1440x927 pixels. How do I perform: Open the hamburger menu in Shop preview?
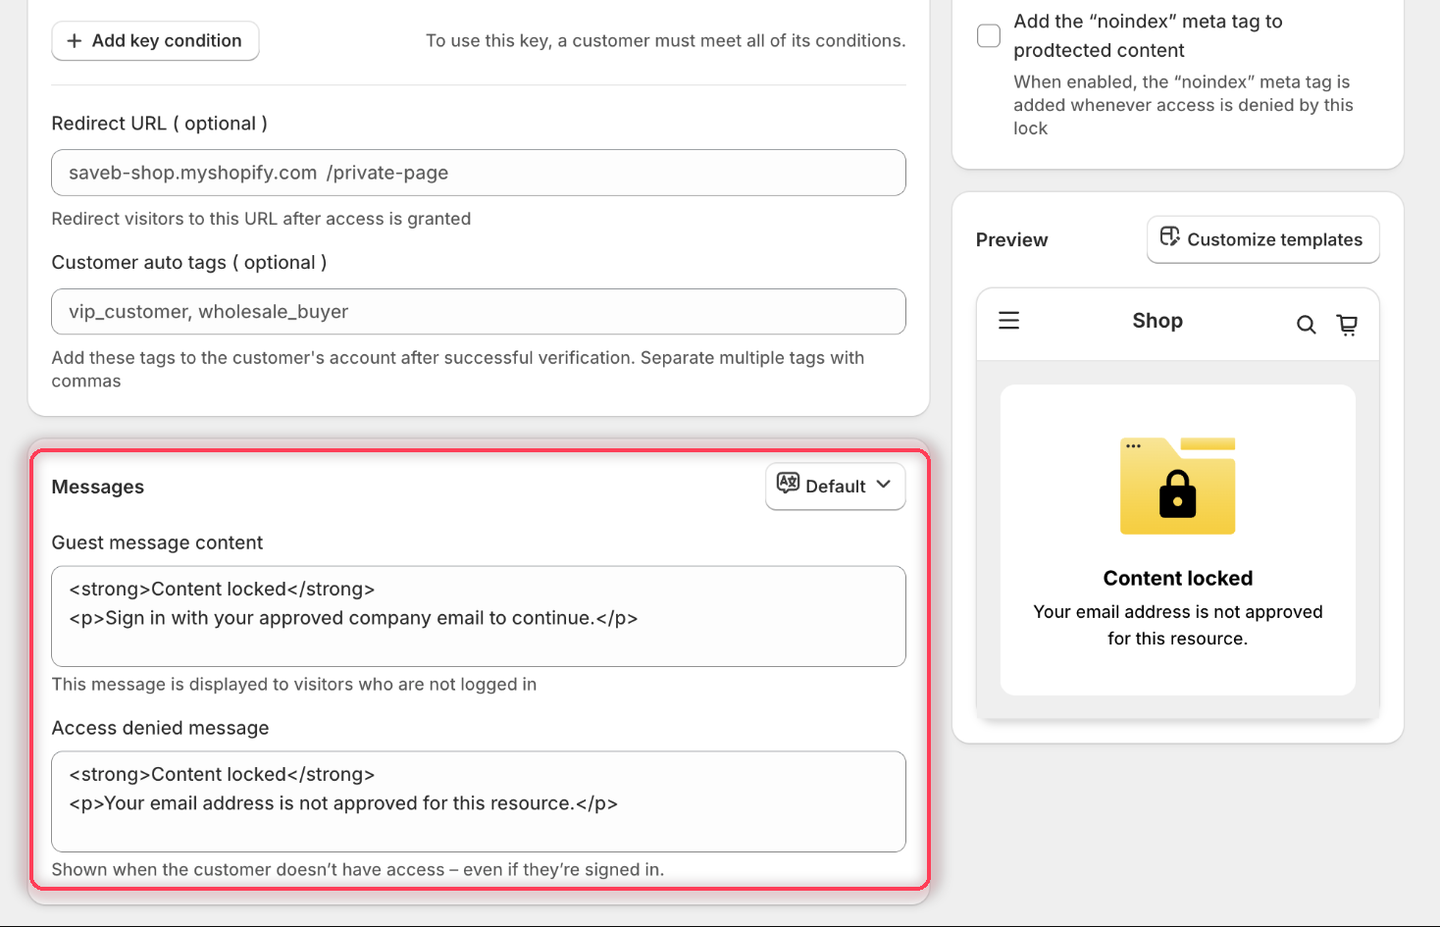1009,320
